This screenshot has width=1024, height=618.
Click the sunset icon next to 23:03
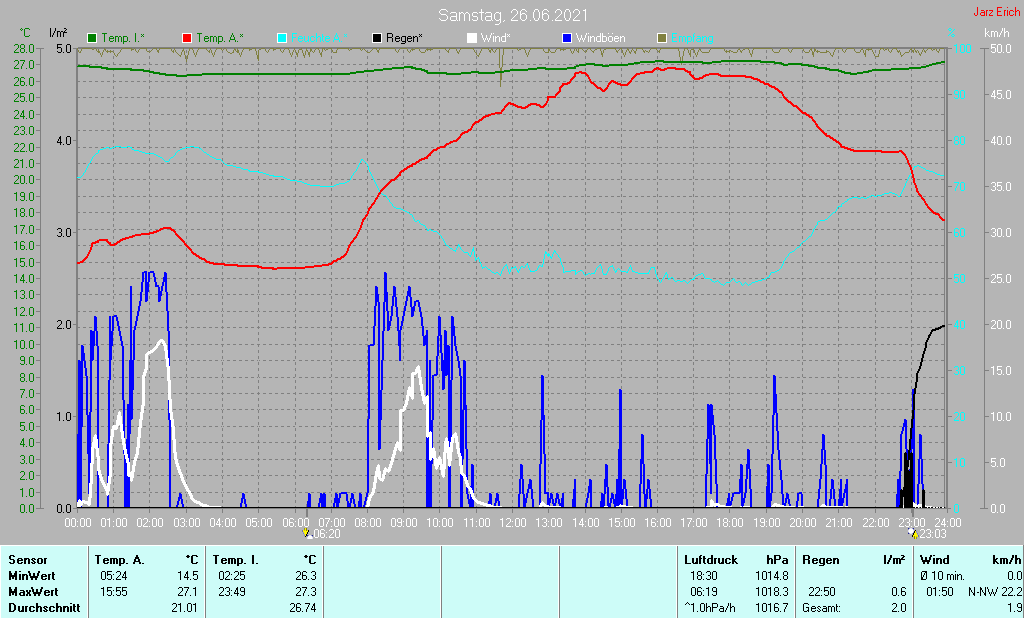[x=914, y=533]
